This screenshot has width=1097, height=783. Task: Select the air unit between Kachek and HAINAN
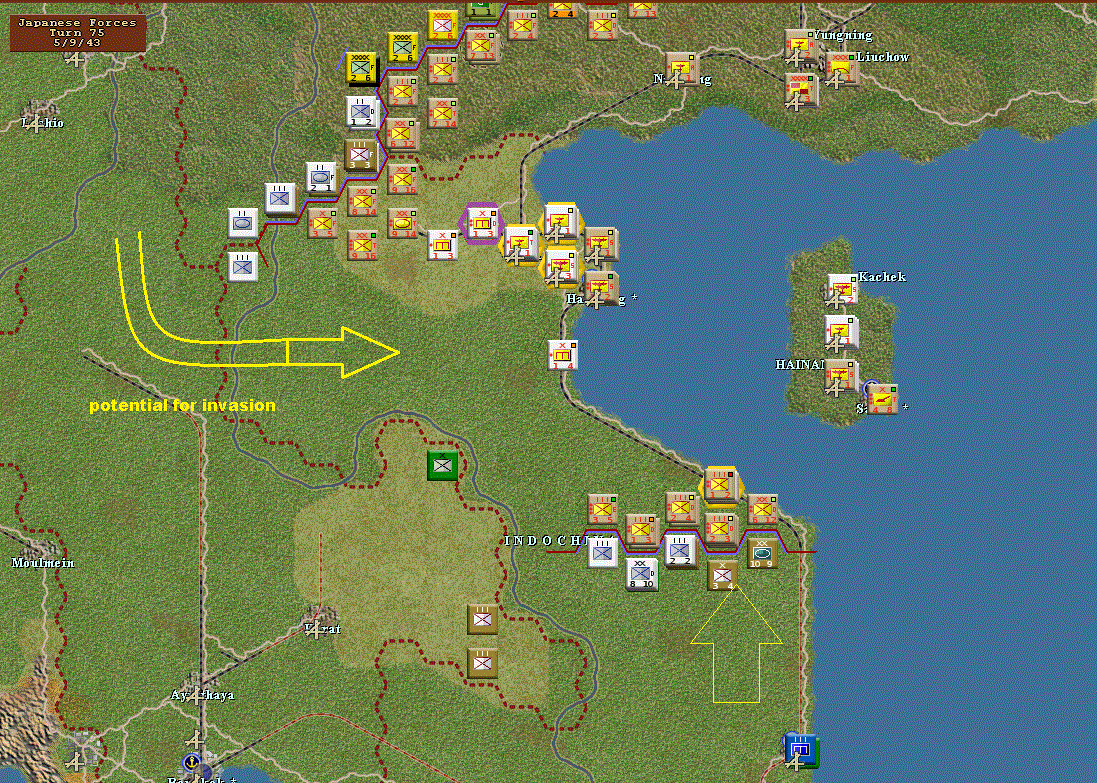840,332
